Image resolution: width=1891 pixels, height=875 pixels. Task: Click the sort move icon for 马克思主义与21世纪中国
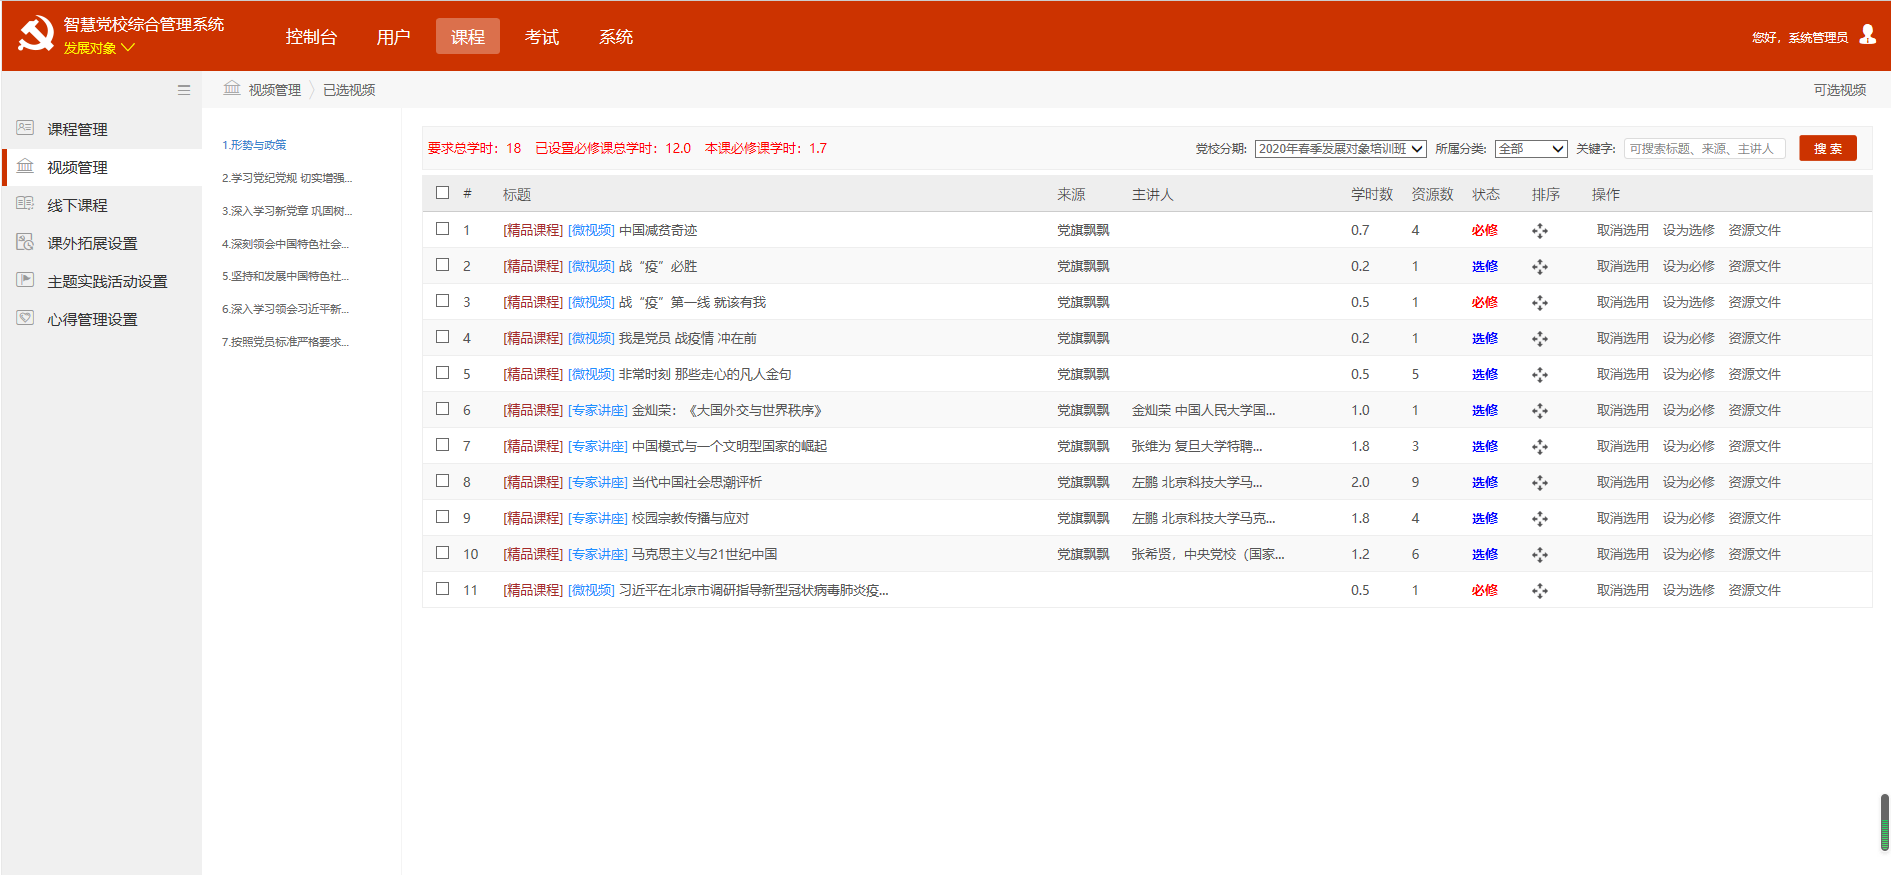pos(1540,555)
